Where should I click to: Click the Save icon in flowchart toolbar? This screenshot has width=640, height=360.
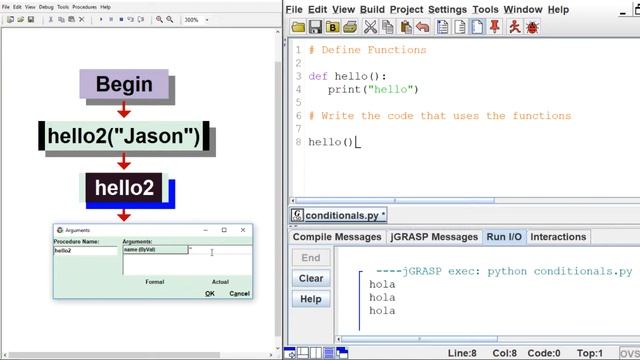point(31,19)
